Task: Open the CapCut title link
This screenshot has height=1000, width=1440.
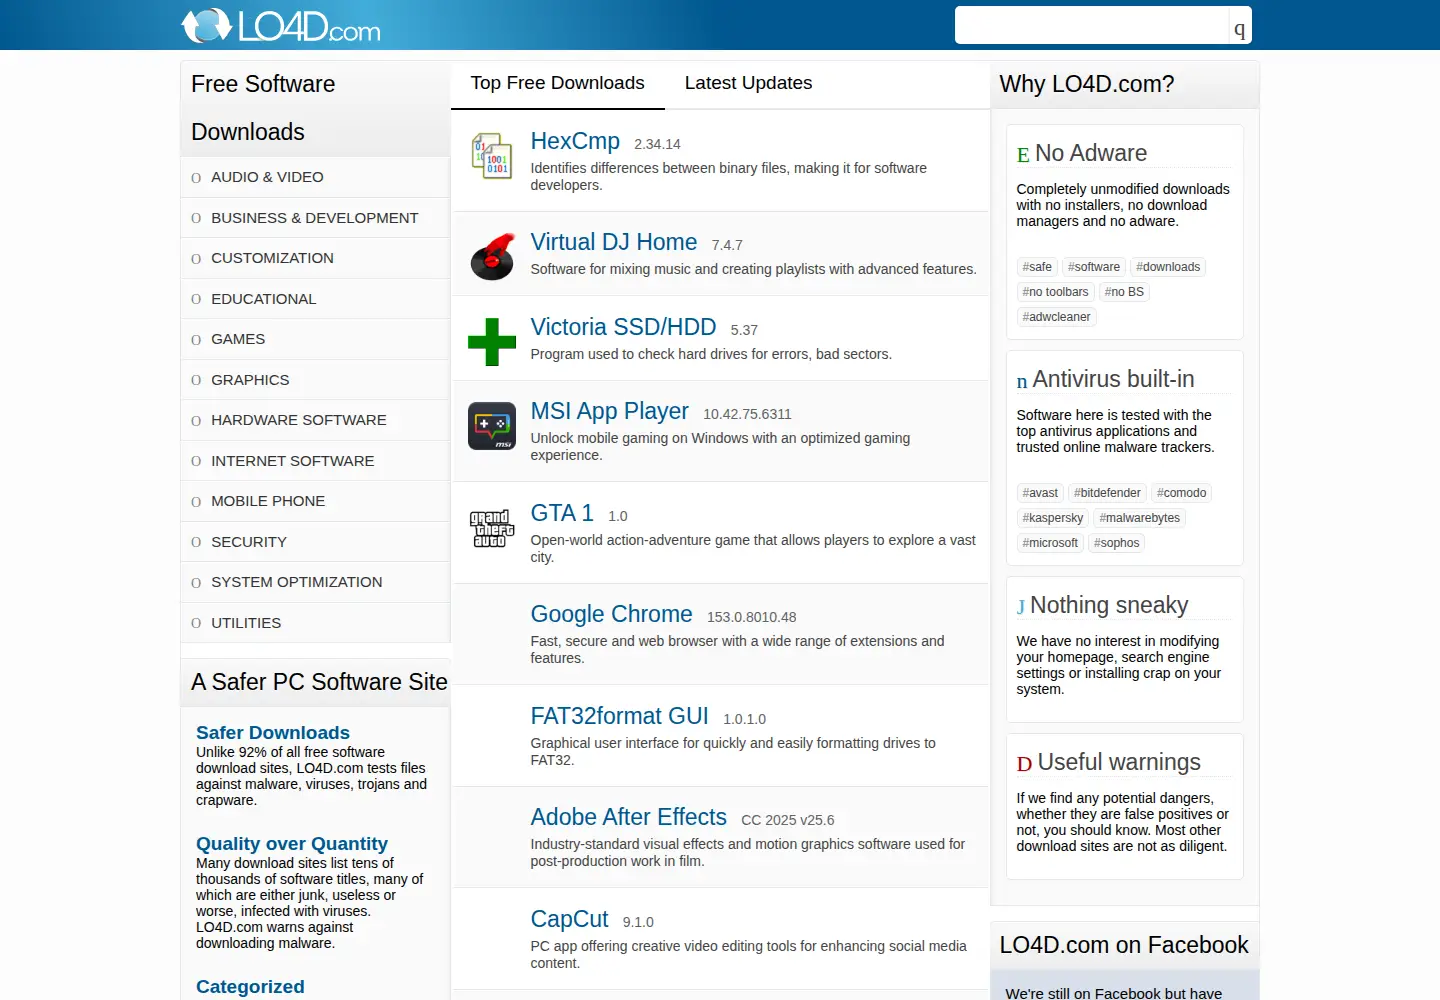Action: (569, 919)
